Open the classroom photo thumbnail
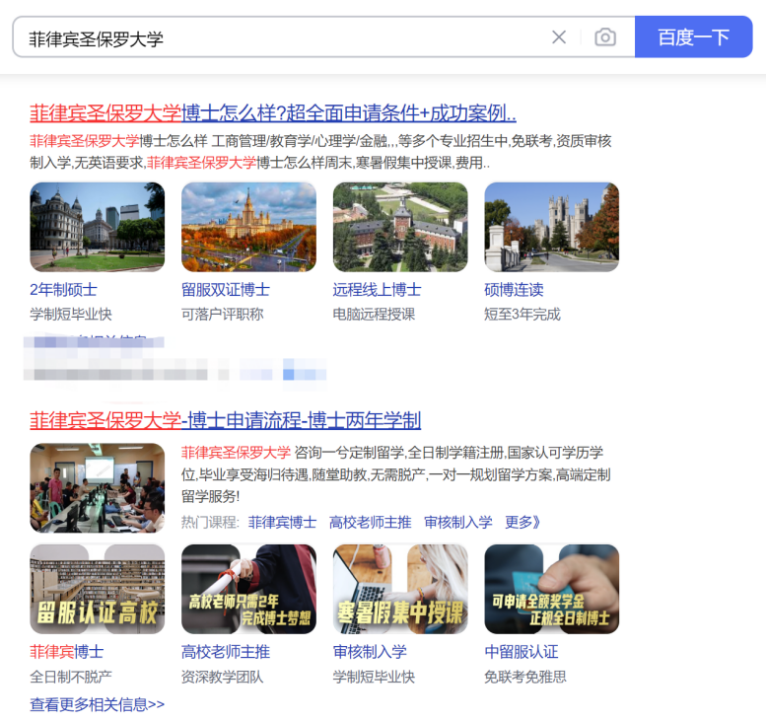 click(97, 487)
